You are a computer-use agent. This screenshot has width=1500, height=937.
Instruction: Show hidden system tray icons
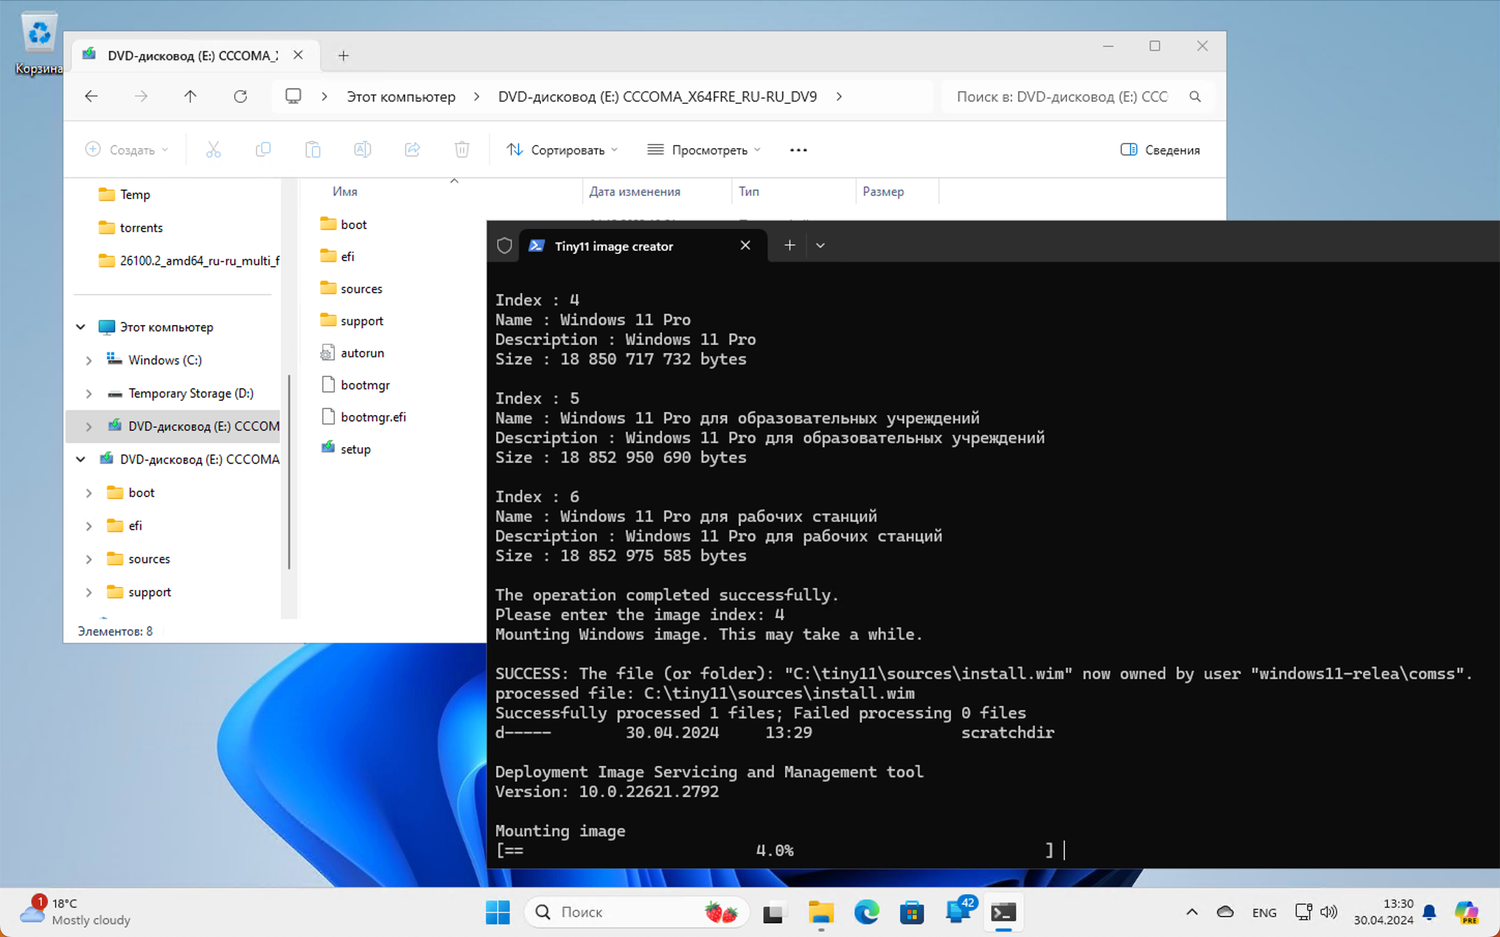[x=1192, y=912]
